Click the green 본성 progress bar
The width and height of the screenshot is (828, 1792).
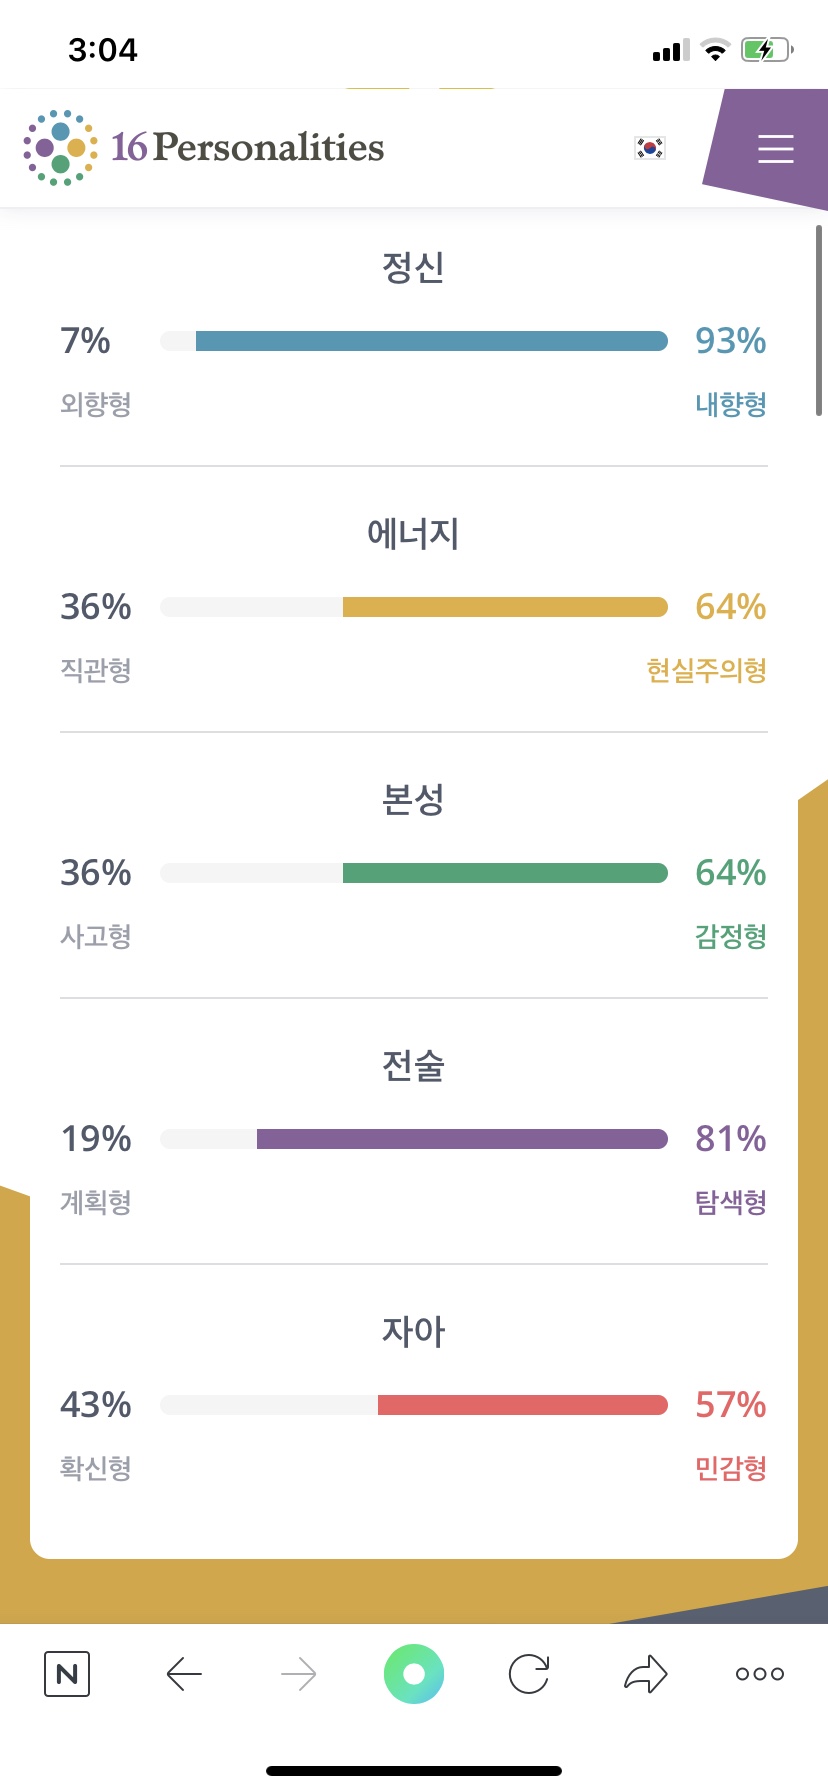point(504,873)
